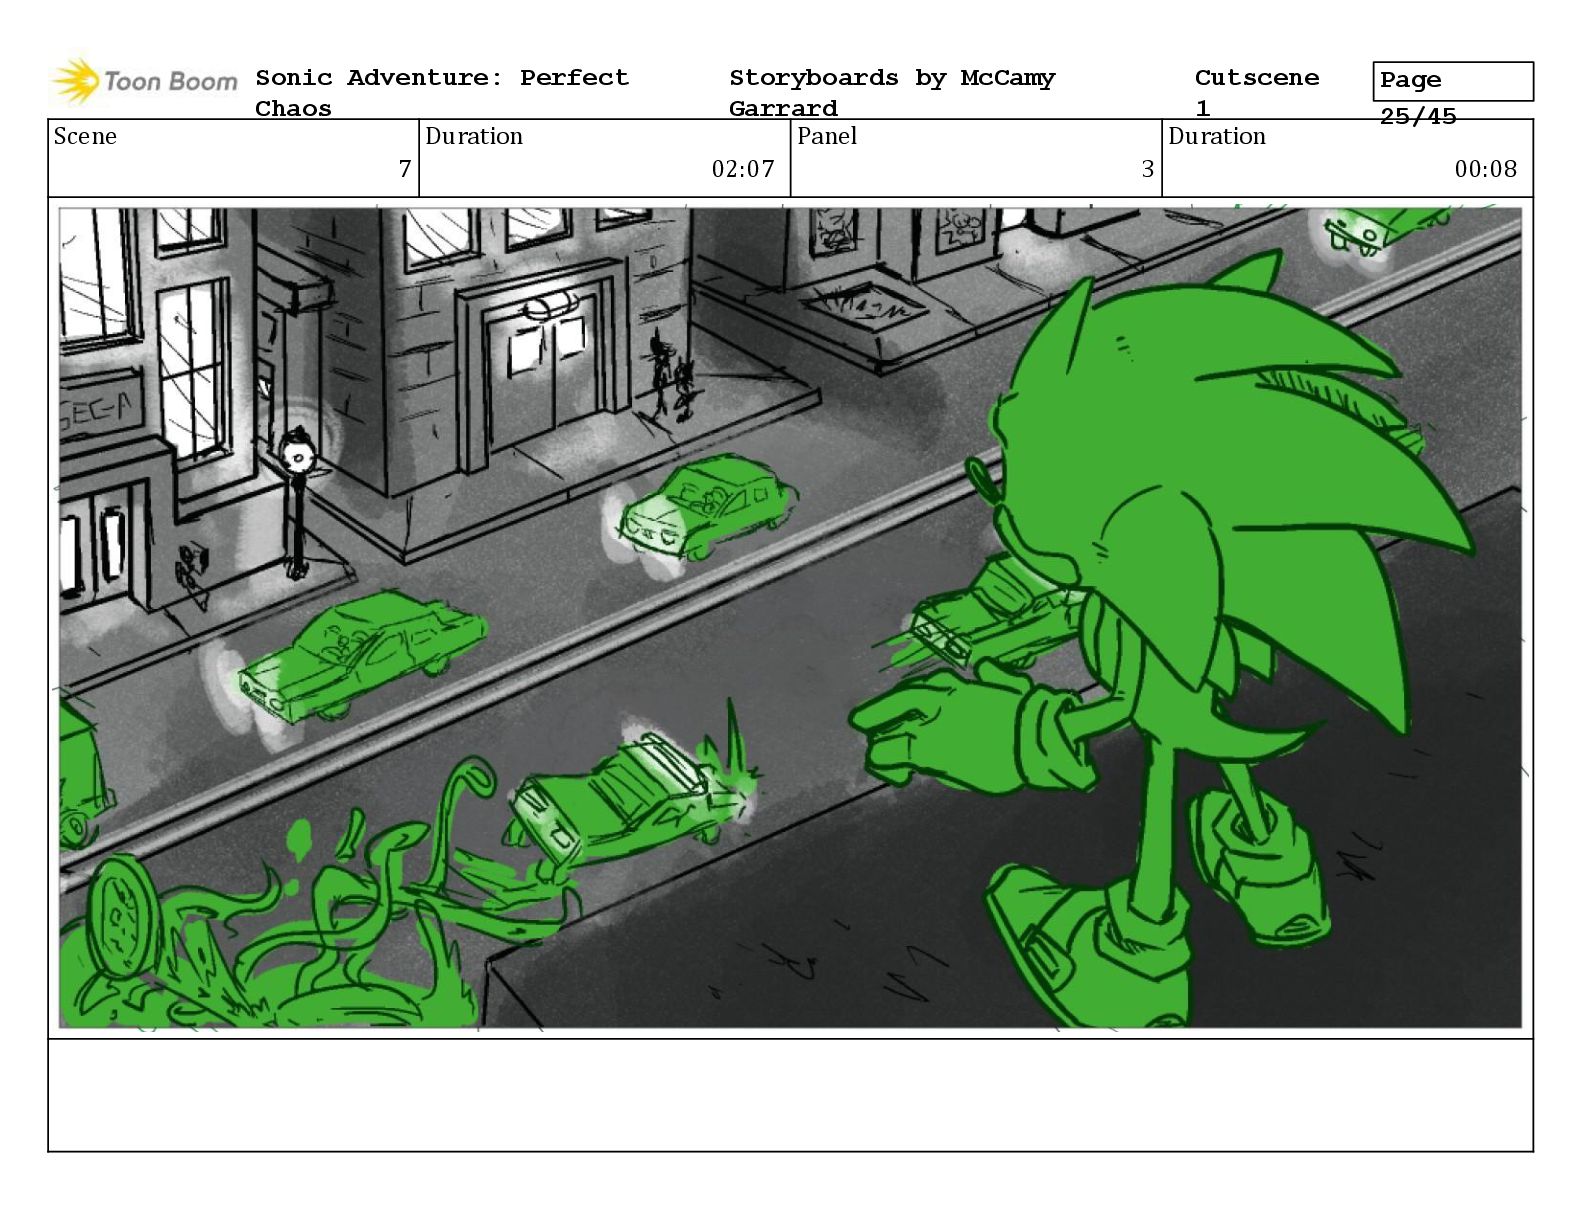Click 'Storyboards by McCamy Garrard' text
This screenshot has width=1584, height=1224.
[892, 92]
